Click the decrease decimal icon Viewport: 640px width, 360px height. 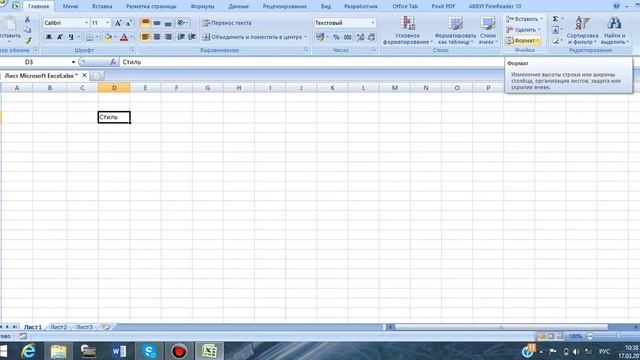(371, 37)
